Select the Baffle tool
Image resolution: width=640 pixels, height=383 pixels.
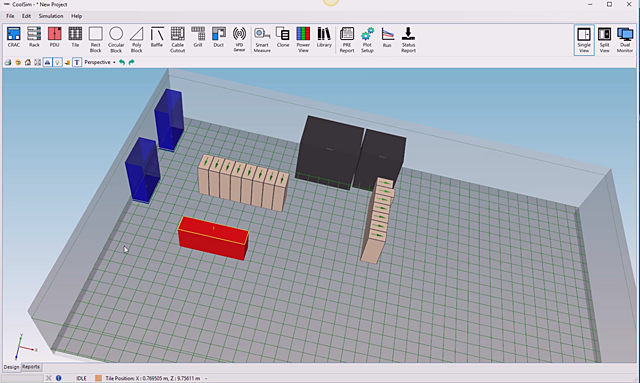pos(157,37)
